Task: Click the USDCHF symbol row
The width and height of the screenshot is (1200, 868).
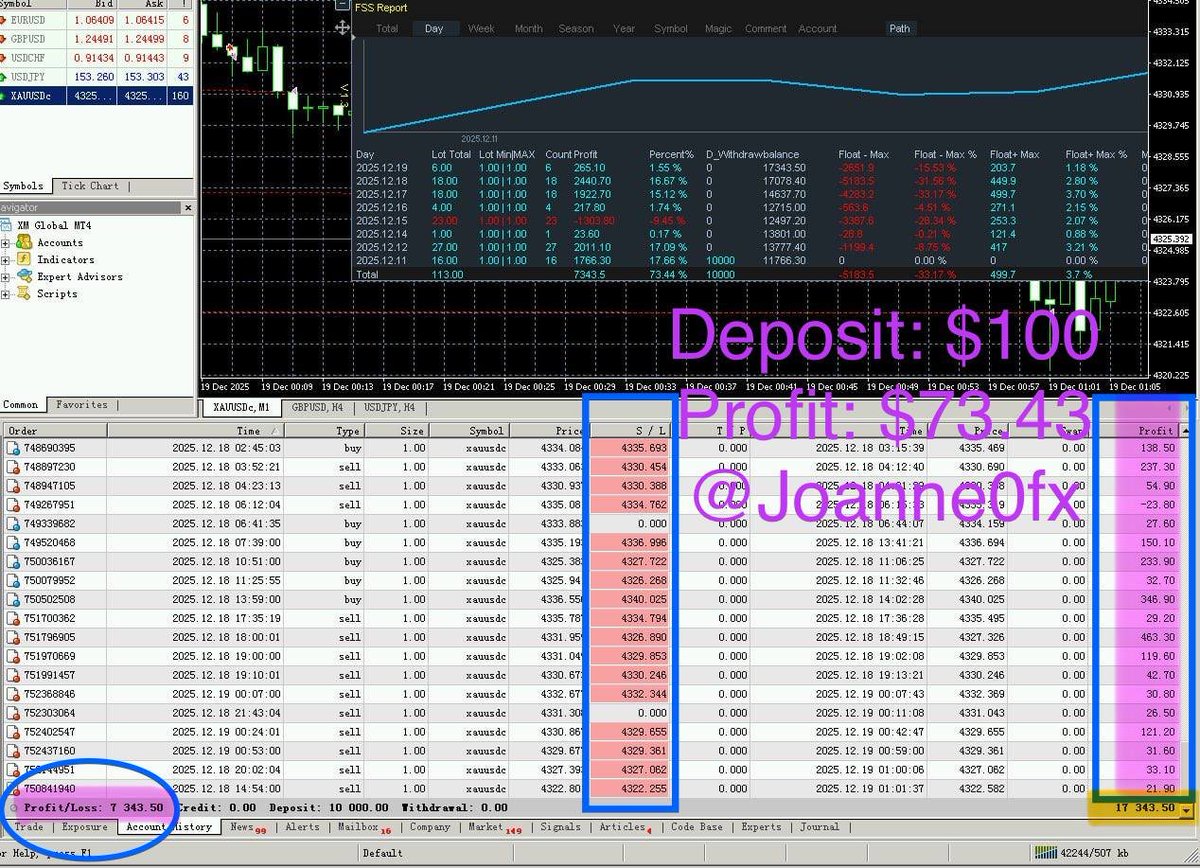Action: 97,58
